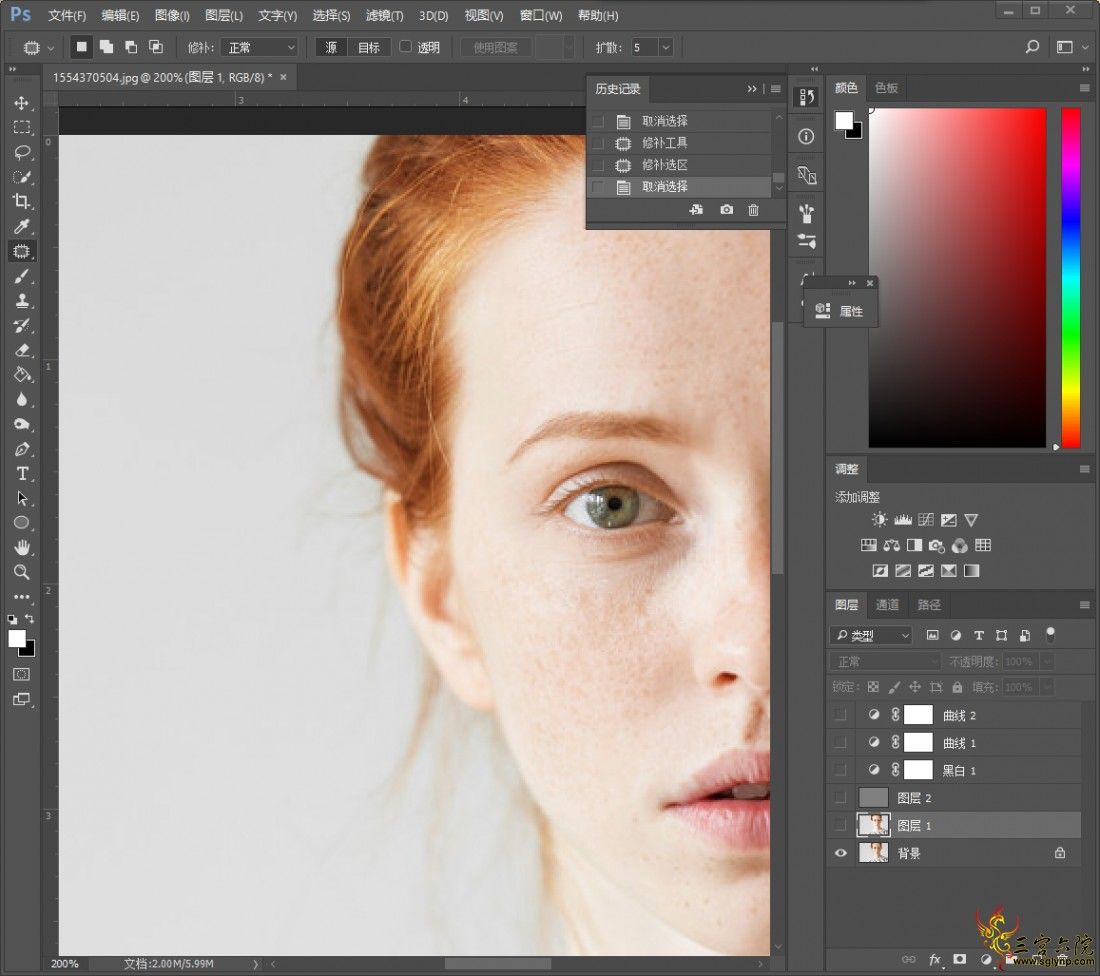Select the Eyedropper tool
1100x976 pixels.
tap(22, 226)
